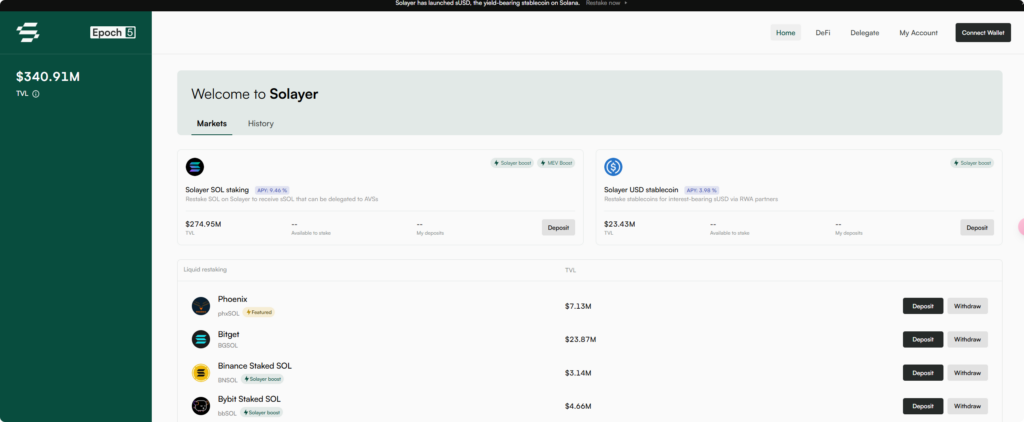This screenshot has height=422, width=1024.
Task: Withdraw from Phoenix
Action: (967, 306)
